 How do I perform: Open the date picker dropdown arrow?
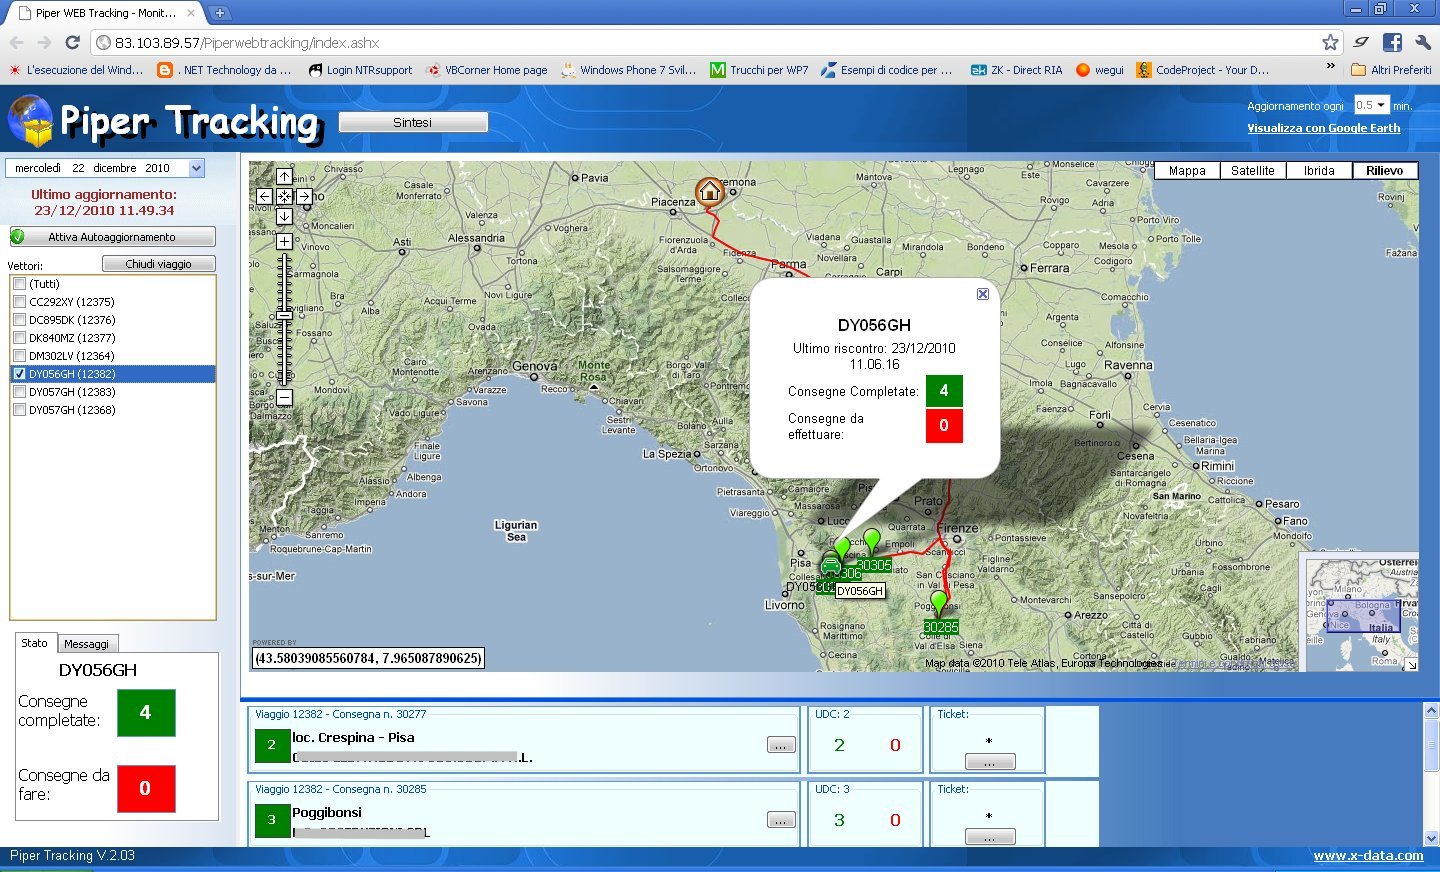(x=197, y=168)
